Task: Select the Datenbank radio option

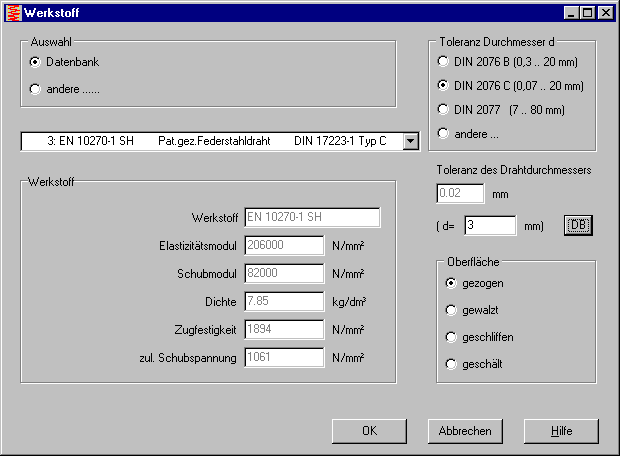Action: point(37,62)
